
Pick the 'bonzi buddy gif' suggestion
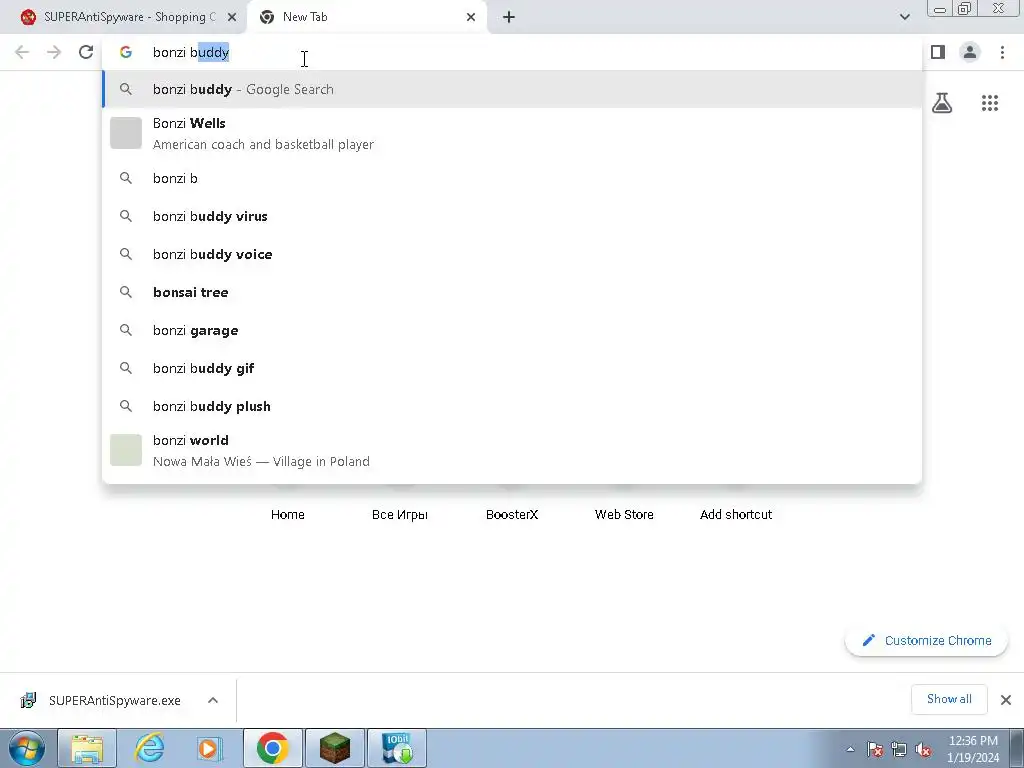(513, 368)
